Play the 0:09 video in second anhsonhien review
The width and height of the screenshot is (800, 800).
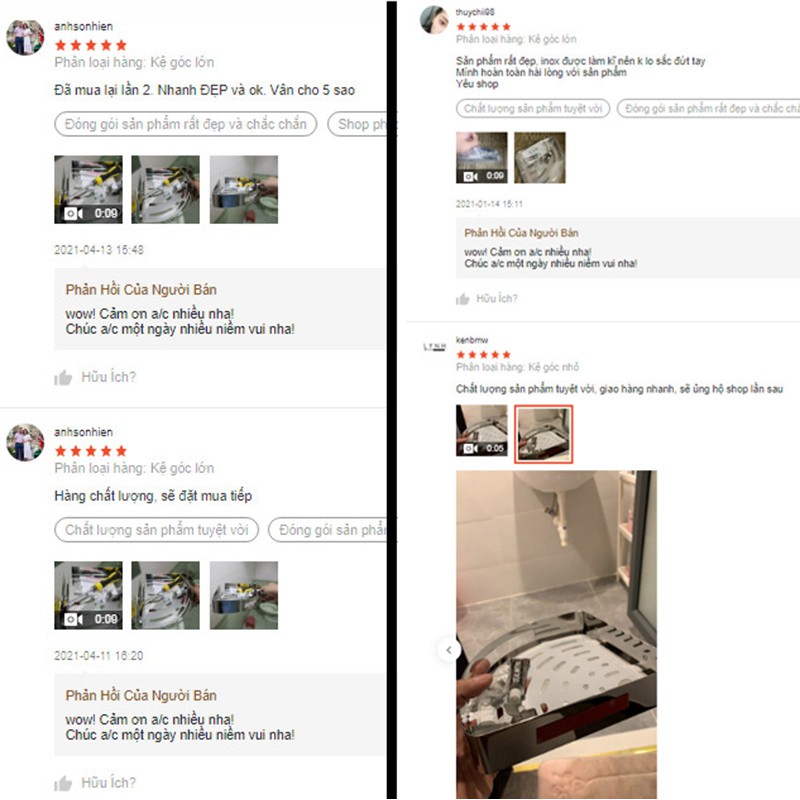click(88, 595)
